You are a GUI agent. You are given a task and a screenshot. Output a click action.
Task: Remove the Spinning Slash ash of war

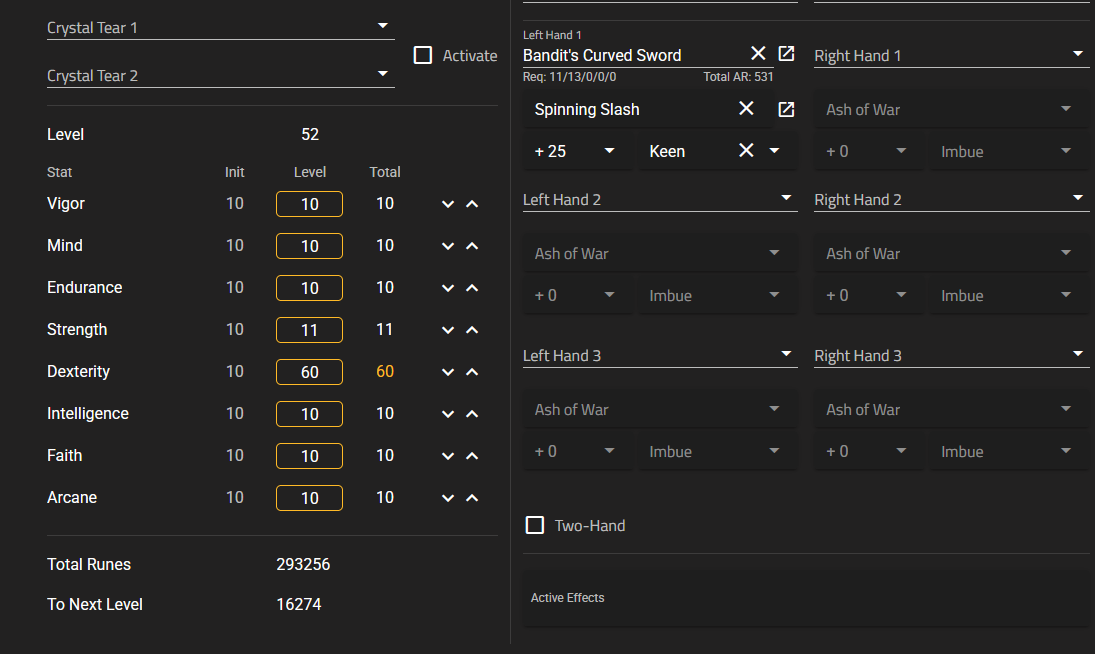[x=746, y=109]
